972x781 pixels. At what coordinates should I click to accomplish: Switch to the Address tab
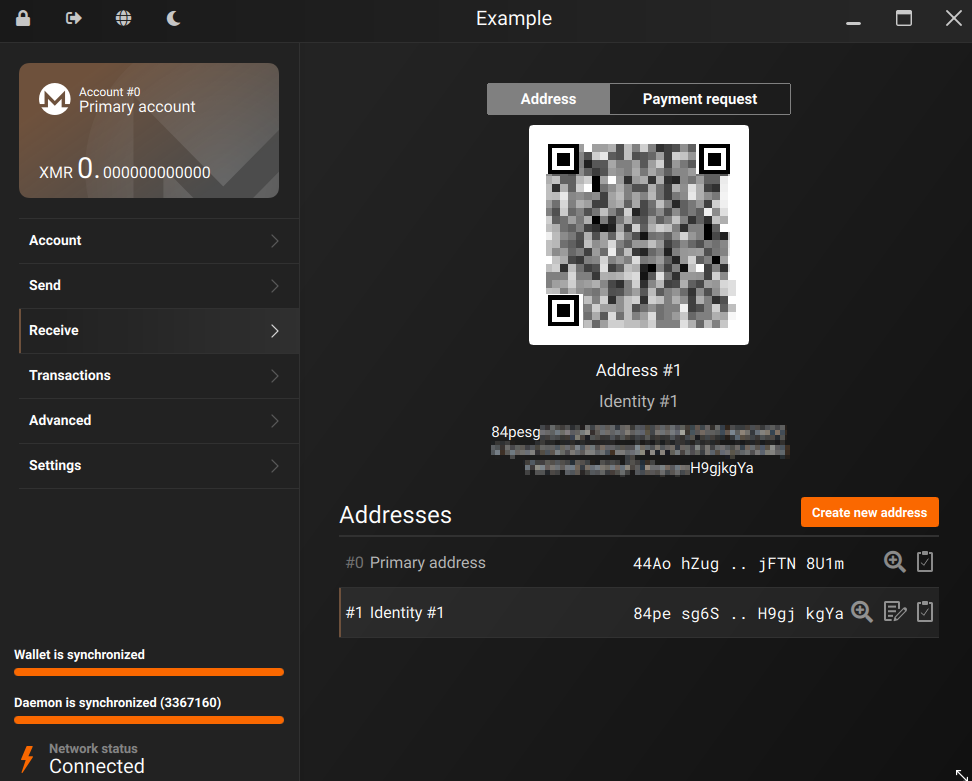point(548,99)
